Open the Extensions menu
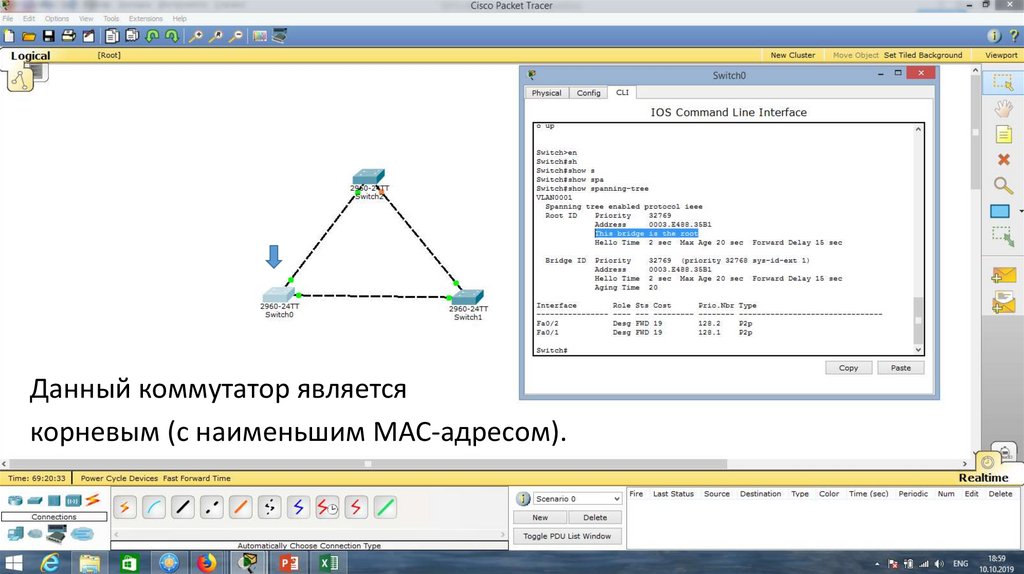 tap(146, 18)
